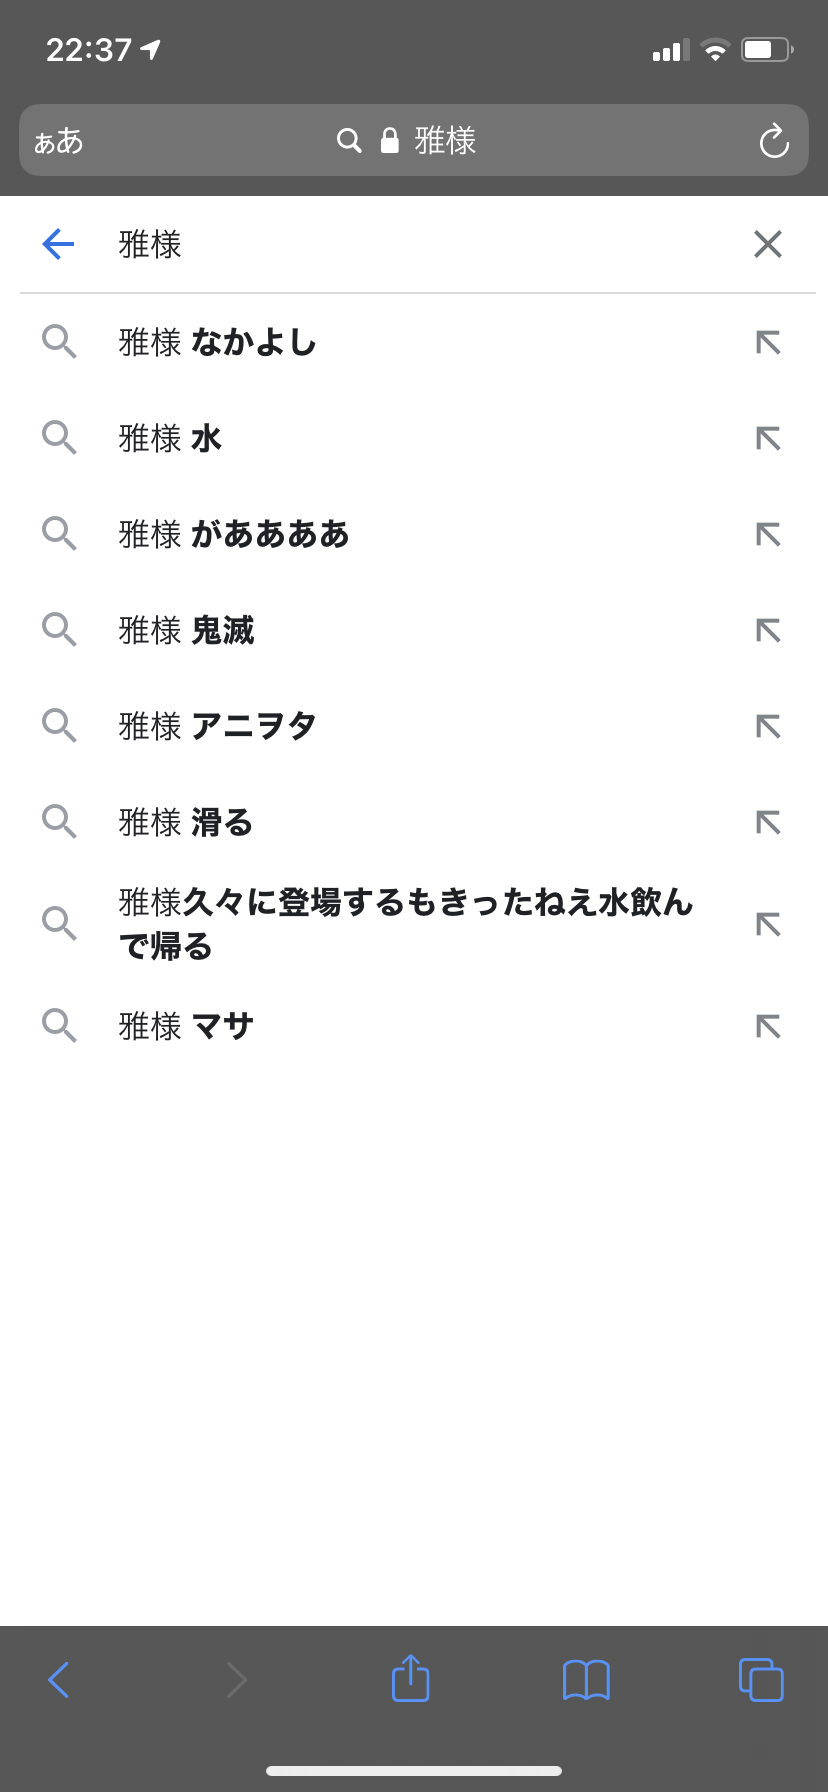The height and width of the screenshot is (1792, 828).
Task: Insert 雅様 水 suggestion using its arrow
Action: pyautogui.click(x=768, y=439)
